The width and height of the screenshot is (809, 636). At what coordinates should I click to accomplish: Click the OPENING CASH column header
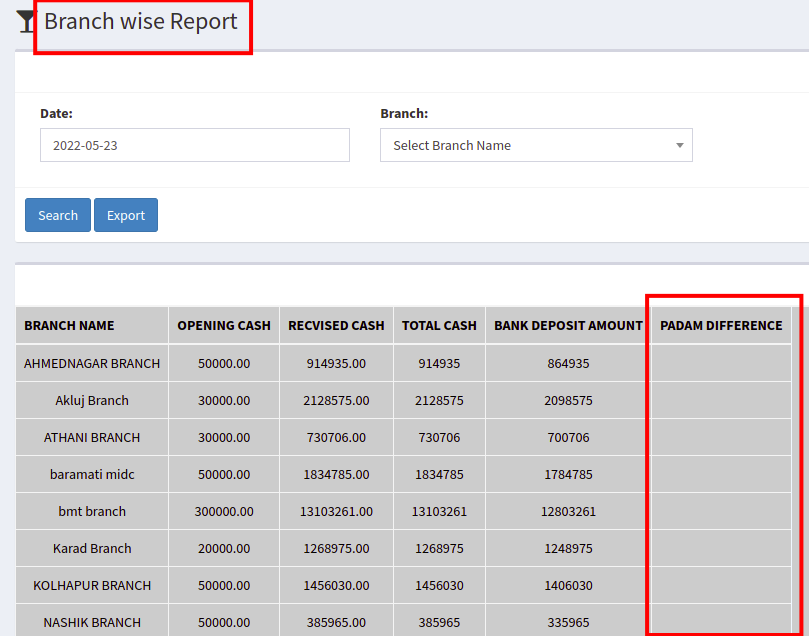[x=224, y=325]
